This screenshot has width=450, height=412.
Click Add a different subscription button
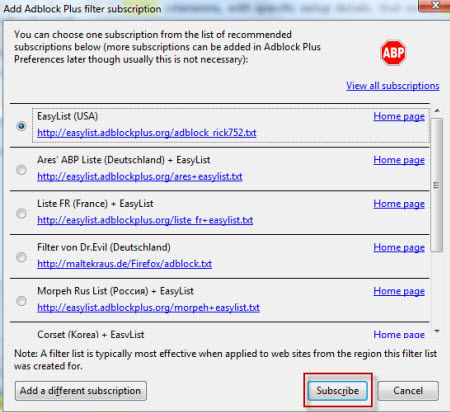(81, 391)
